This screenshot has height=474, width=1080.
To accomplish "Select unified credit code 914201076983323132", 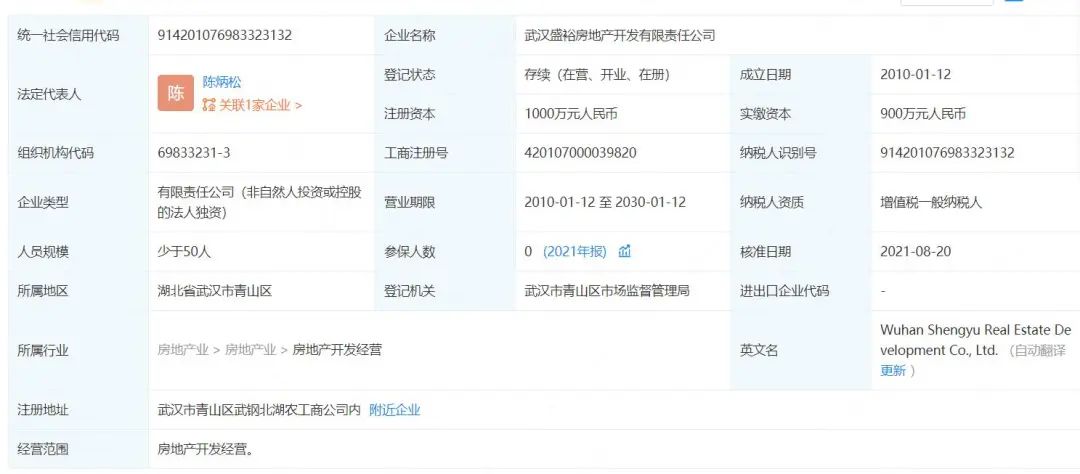I will tap(225, 36).
